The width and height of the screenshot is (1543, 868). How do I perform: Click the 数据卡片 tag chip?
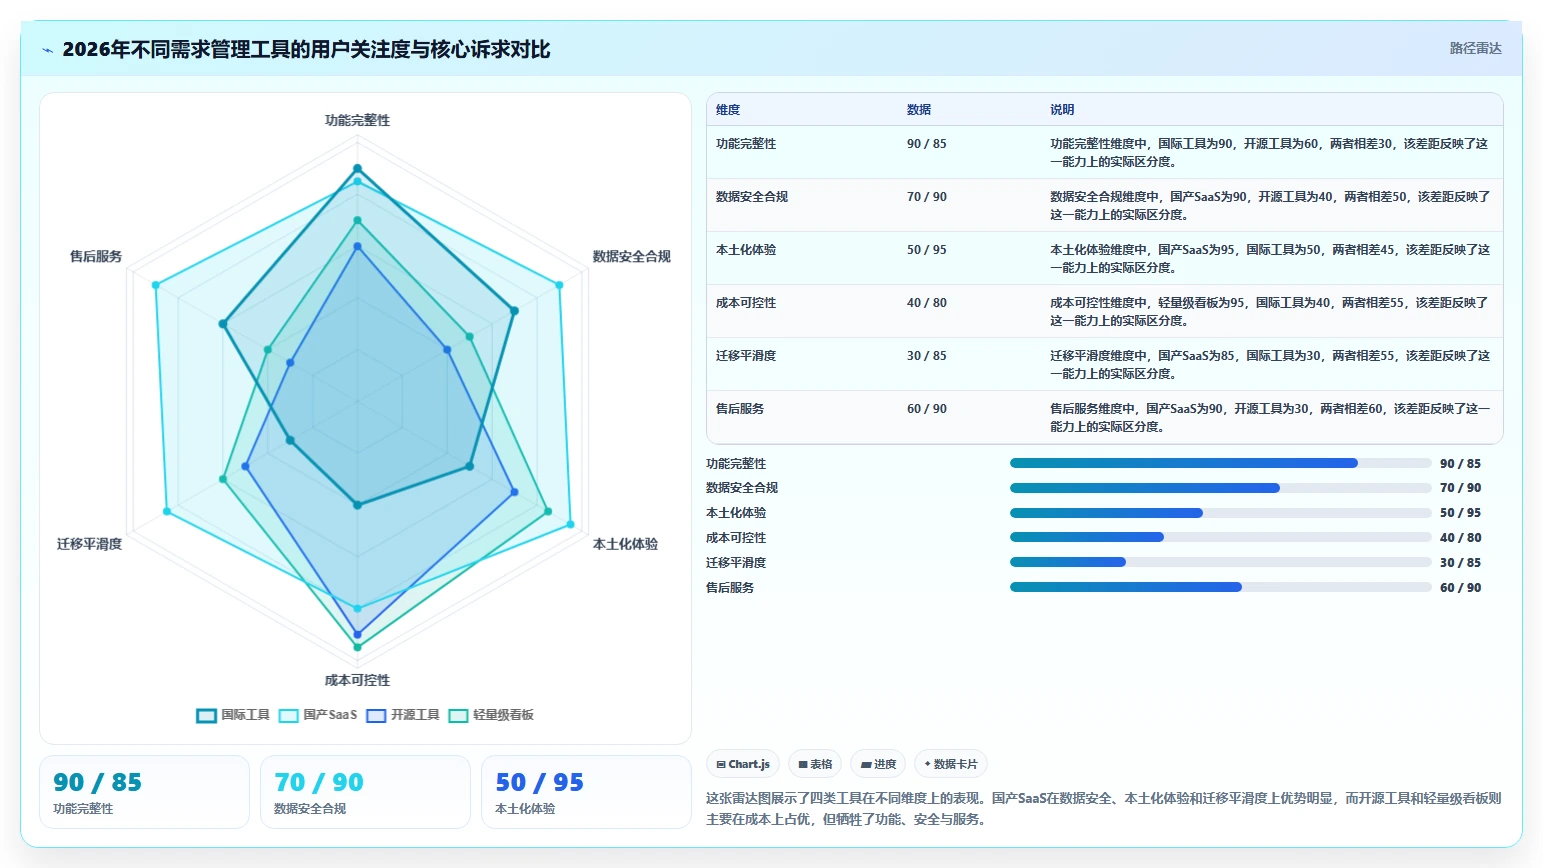point(951,764)
